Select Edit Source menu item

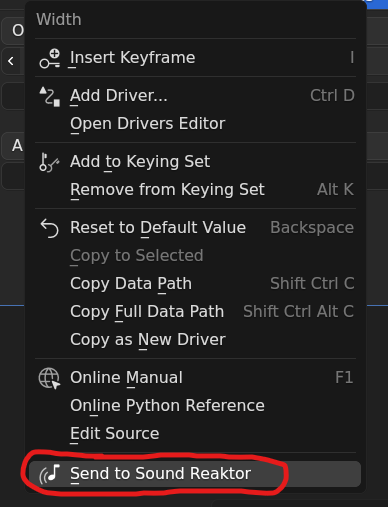click(x=195, y=434)
